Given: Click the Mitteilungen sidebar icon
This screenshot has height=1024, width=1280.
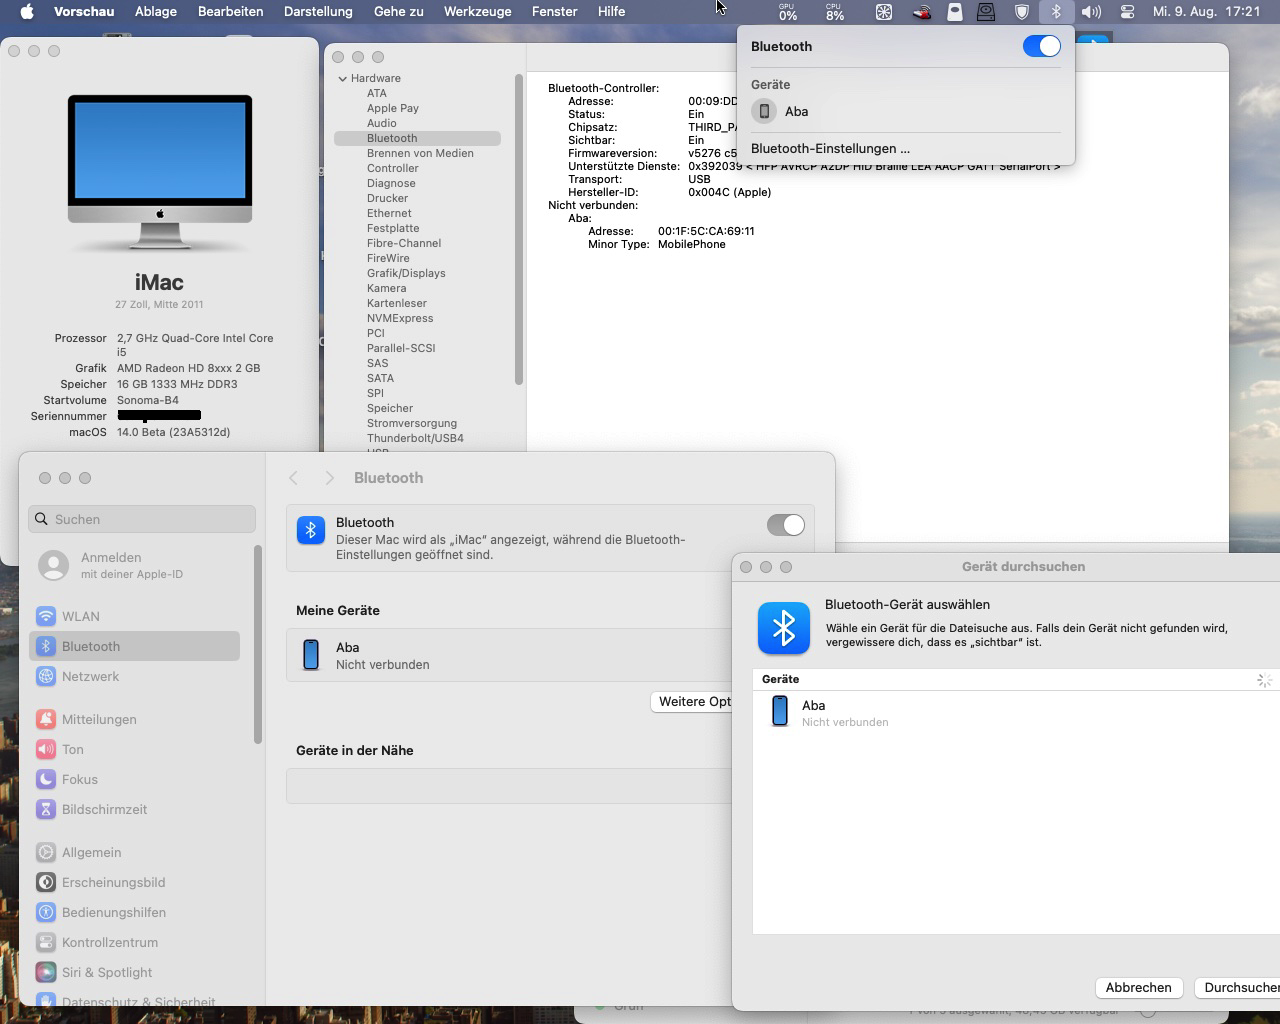Looking at the screenshot, I should pyautogui.click(x=45, y=719).
